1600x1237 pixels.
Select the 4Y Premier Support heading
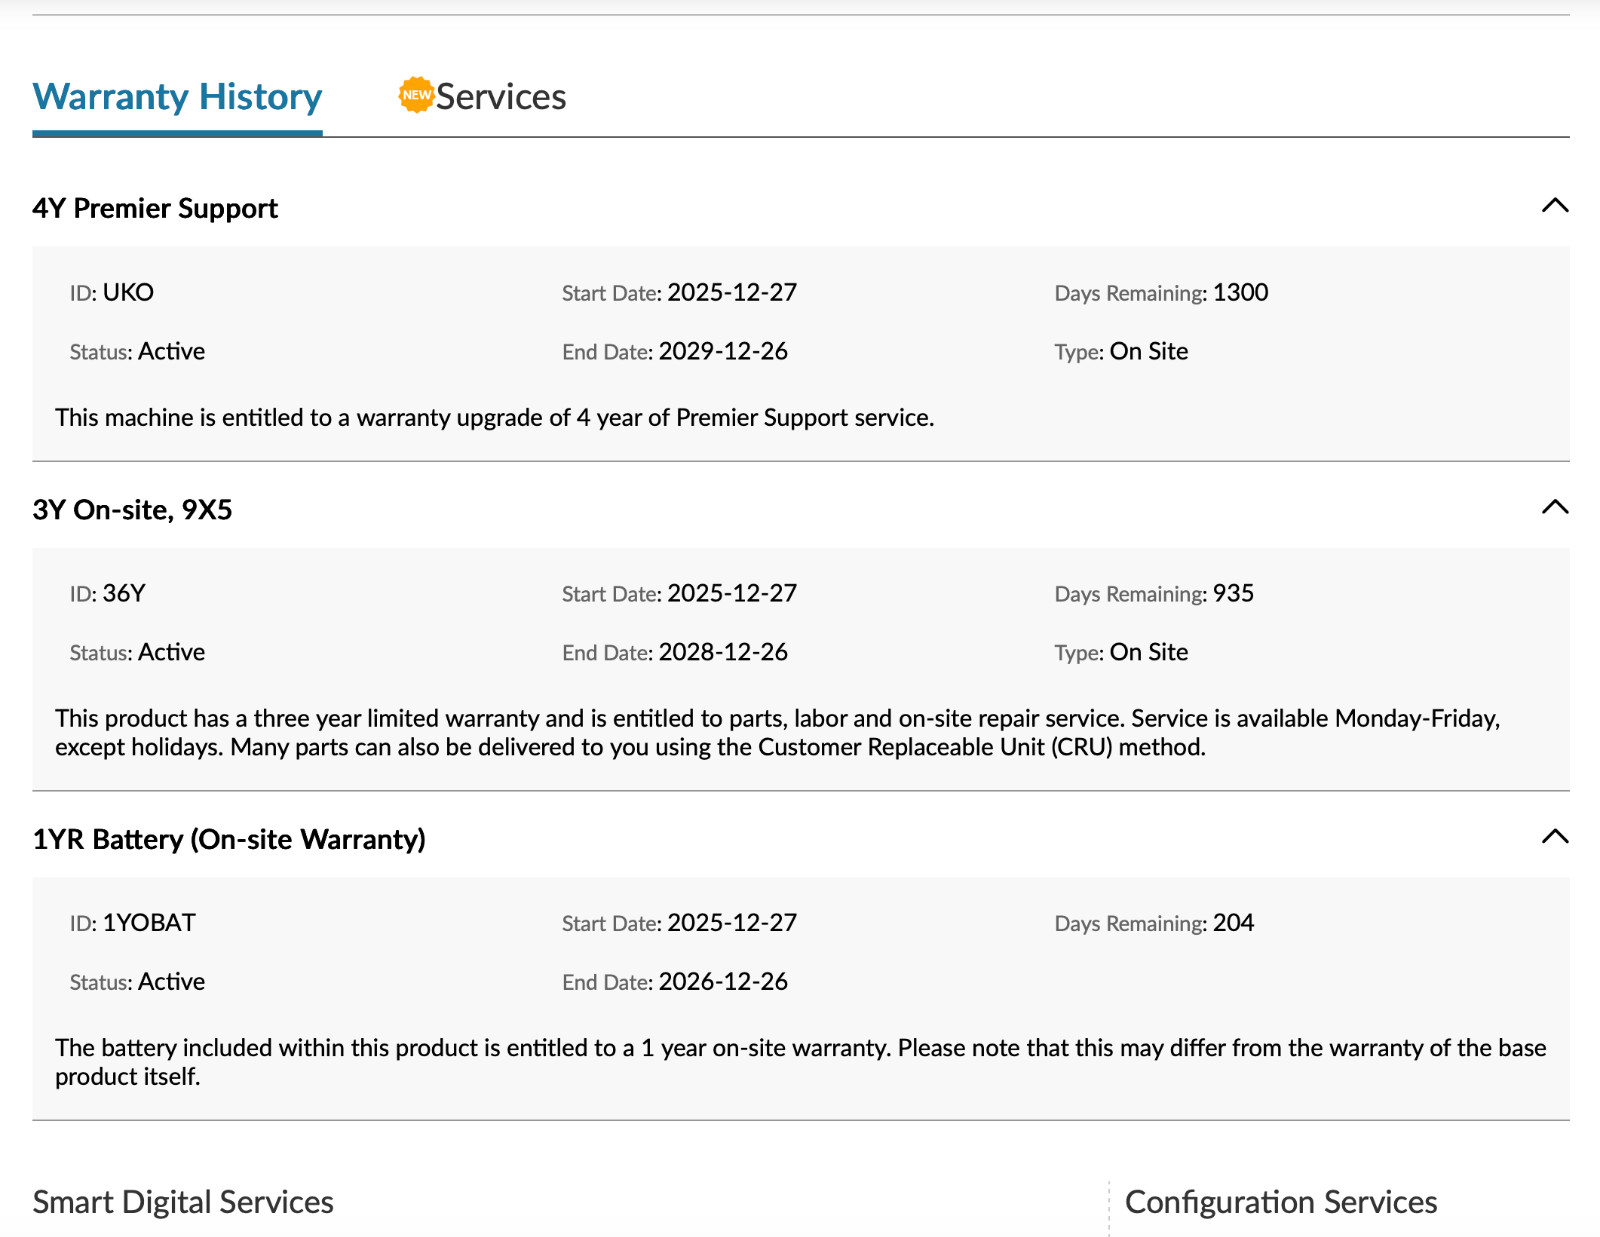coord(155,208)
